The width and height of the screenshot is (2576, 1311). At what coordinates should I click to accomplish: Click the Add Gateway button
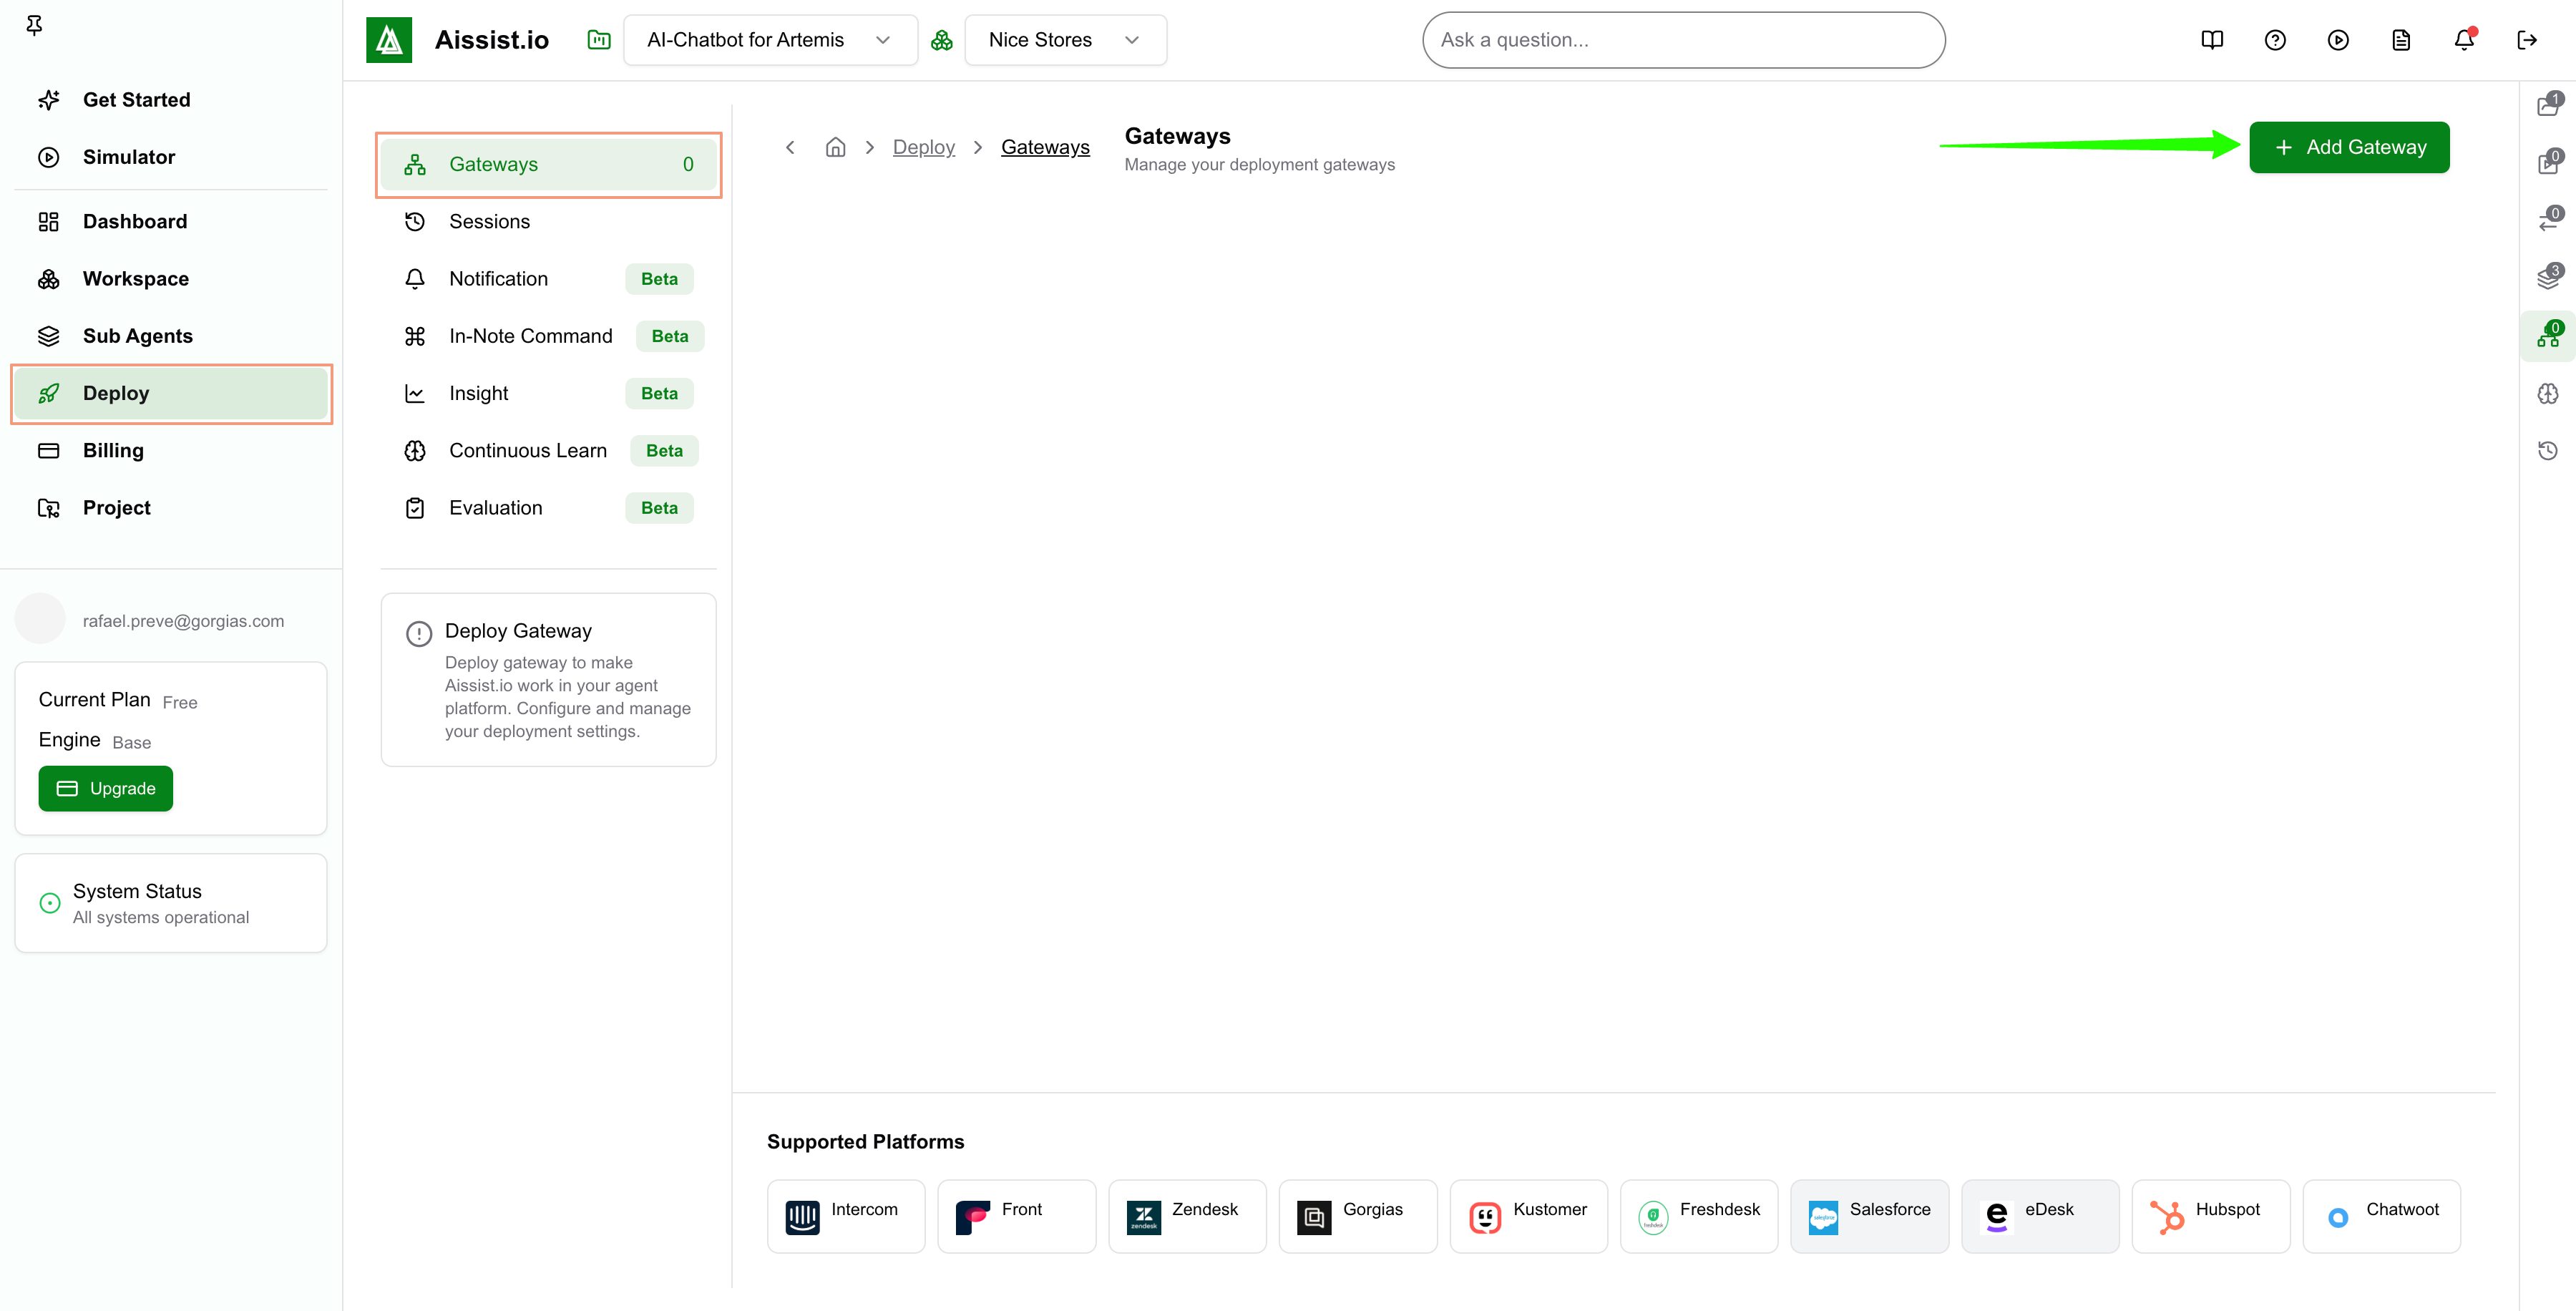2349,147
